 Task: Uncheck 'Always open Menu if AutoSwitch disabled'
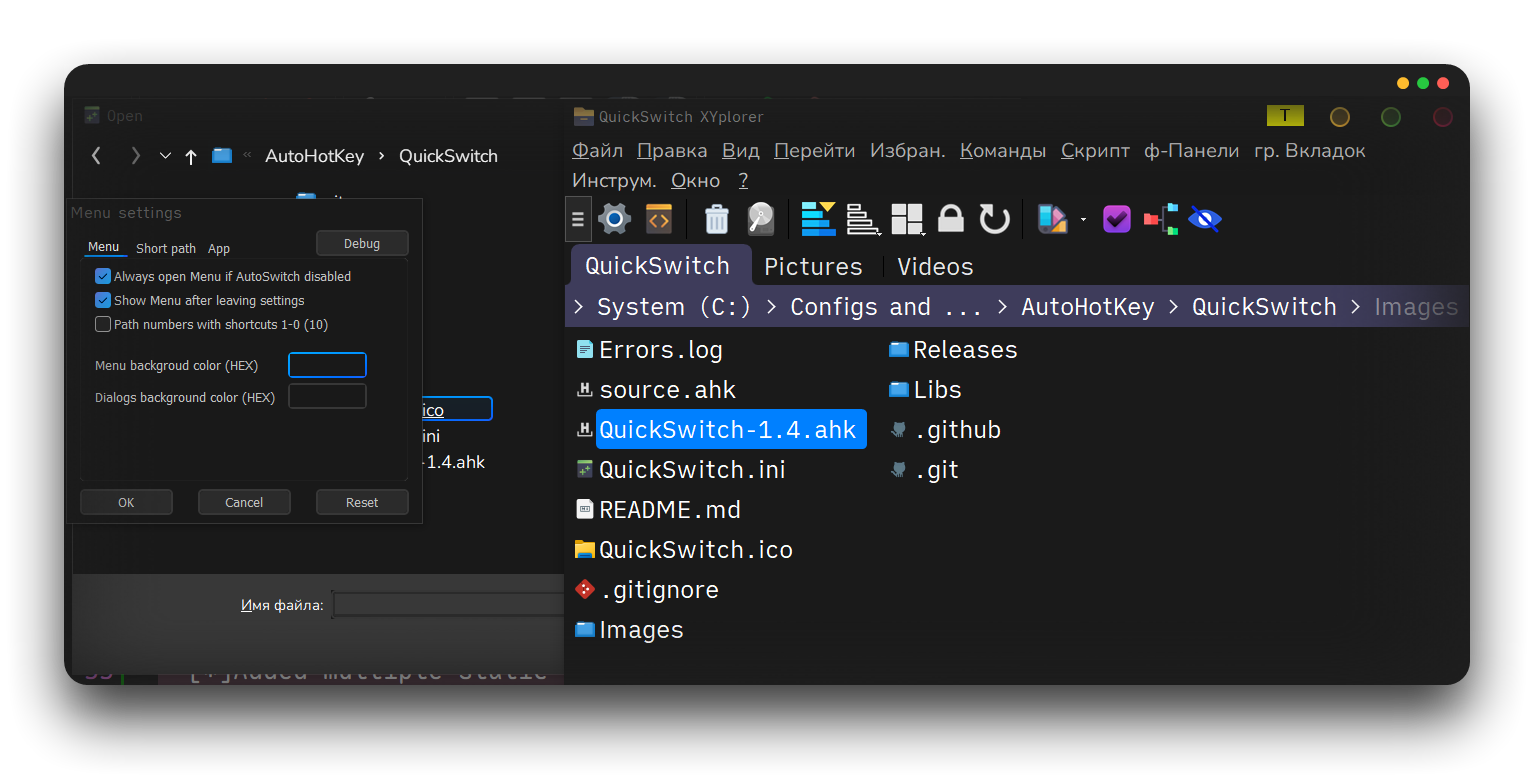pos(103,276)
